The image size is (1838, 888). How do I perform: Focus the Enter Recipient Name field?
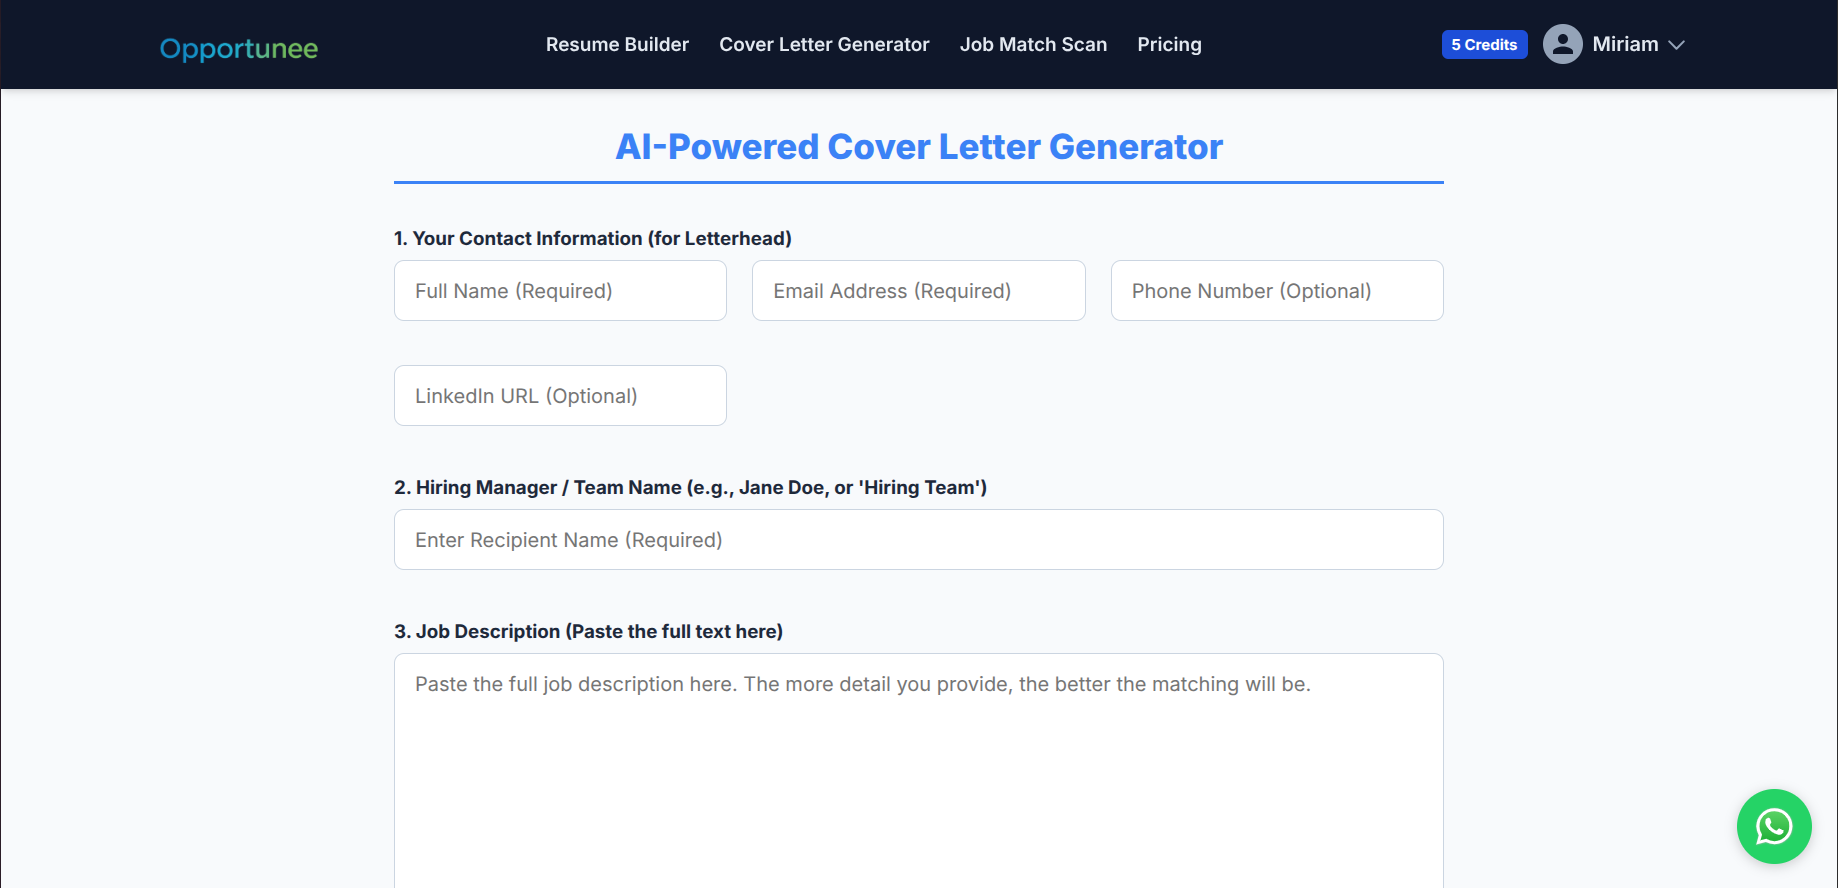918,540
